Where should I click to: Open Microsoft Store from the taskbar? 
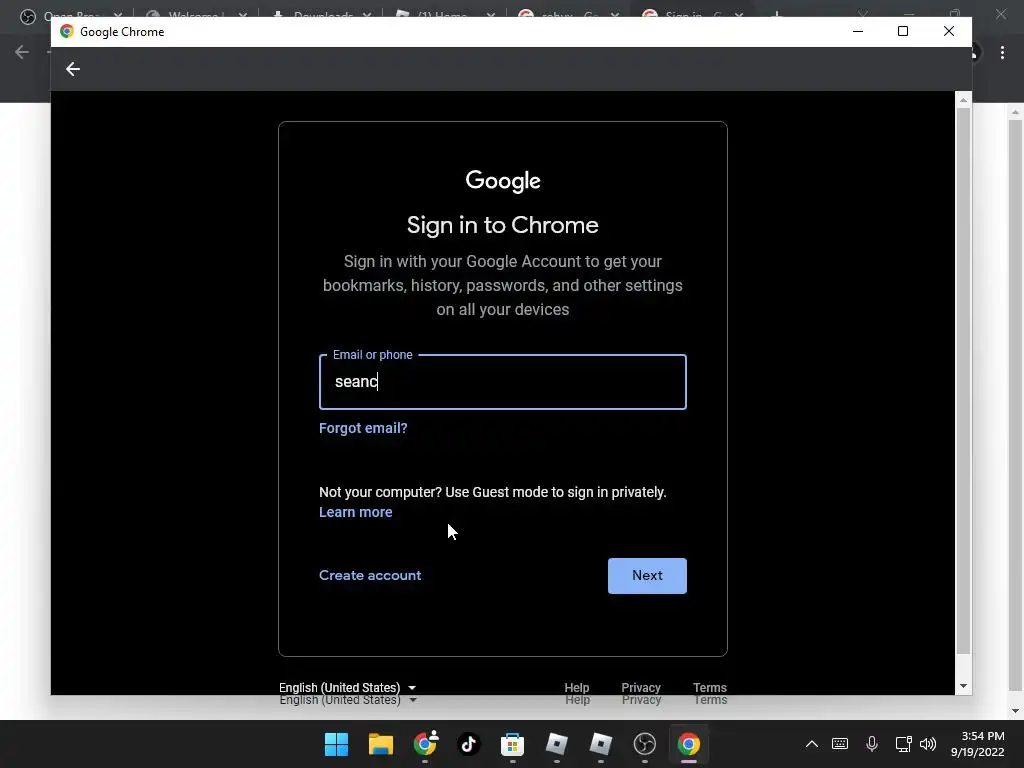click(x=513, y=744)
